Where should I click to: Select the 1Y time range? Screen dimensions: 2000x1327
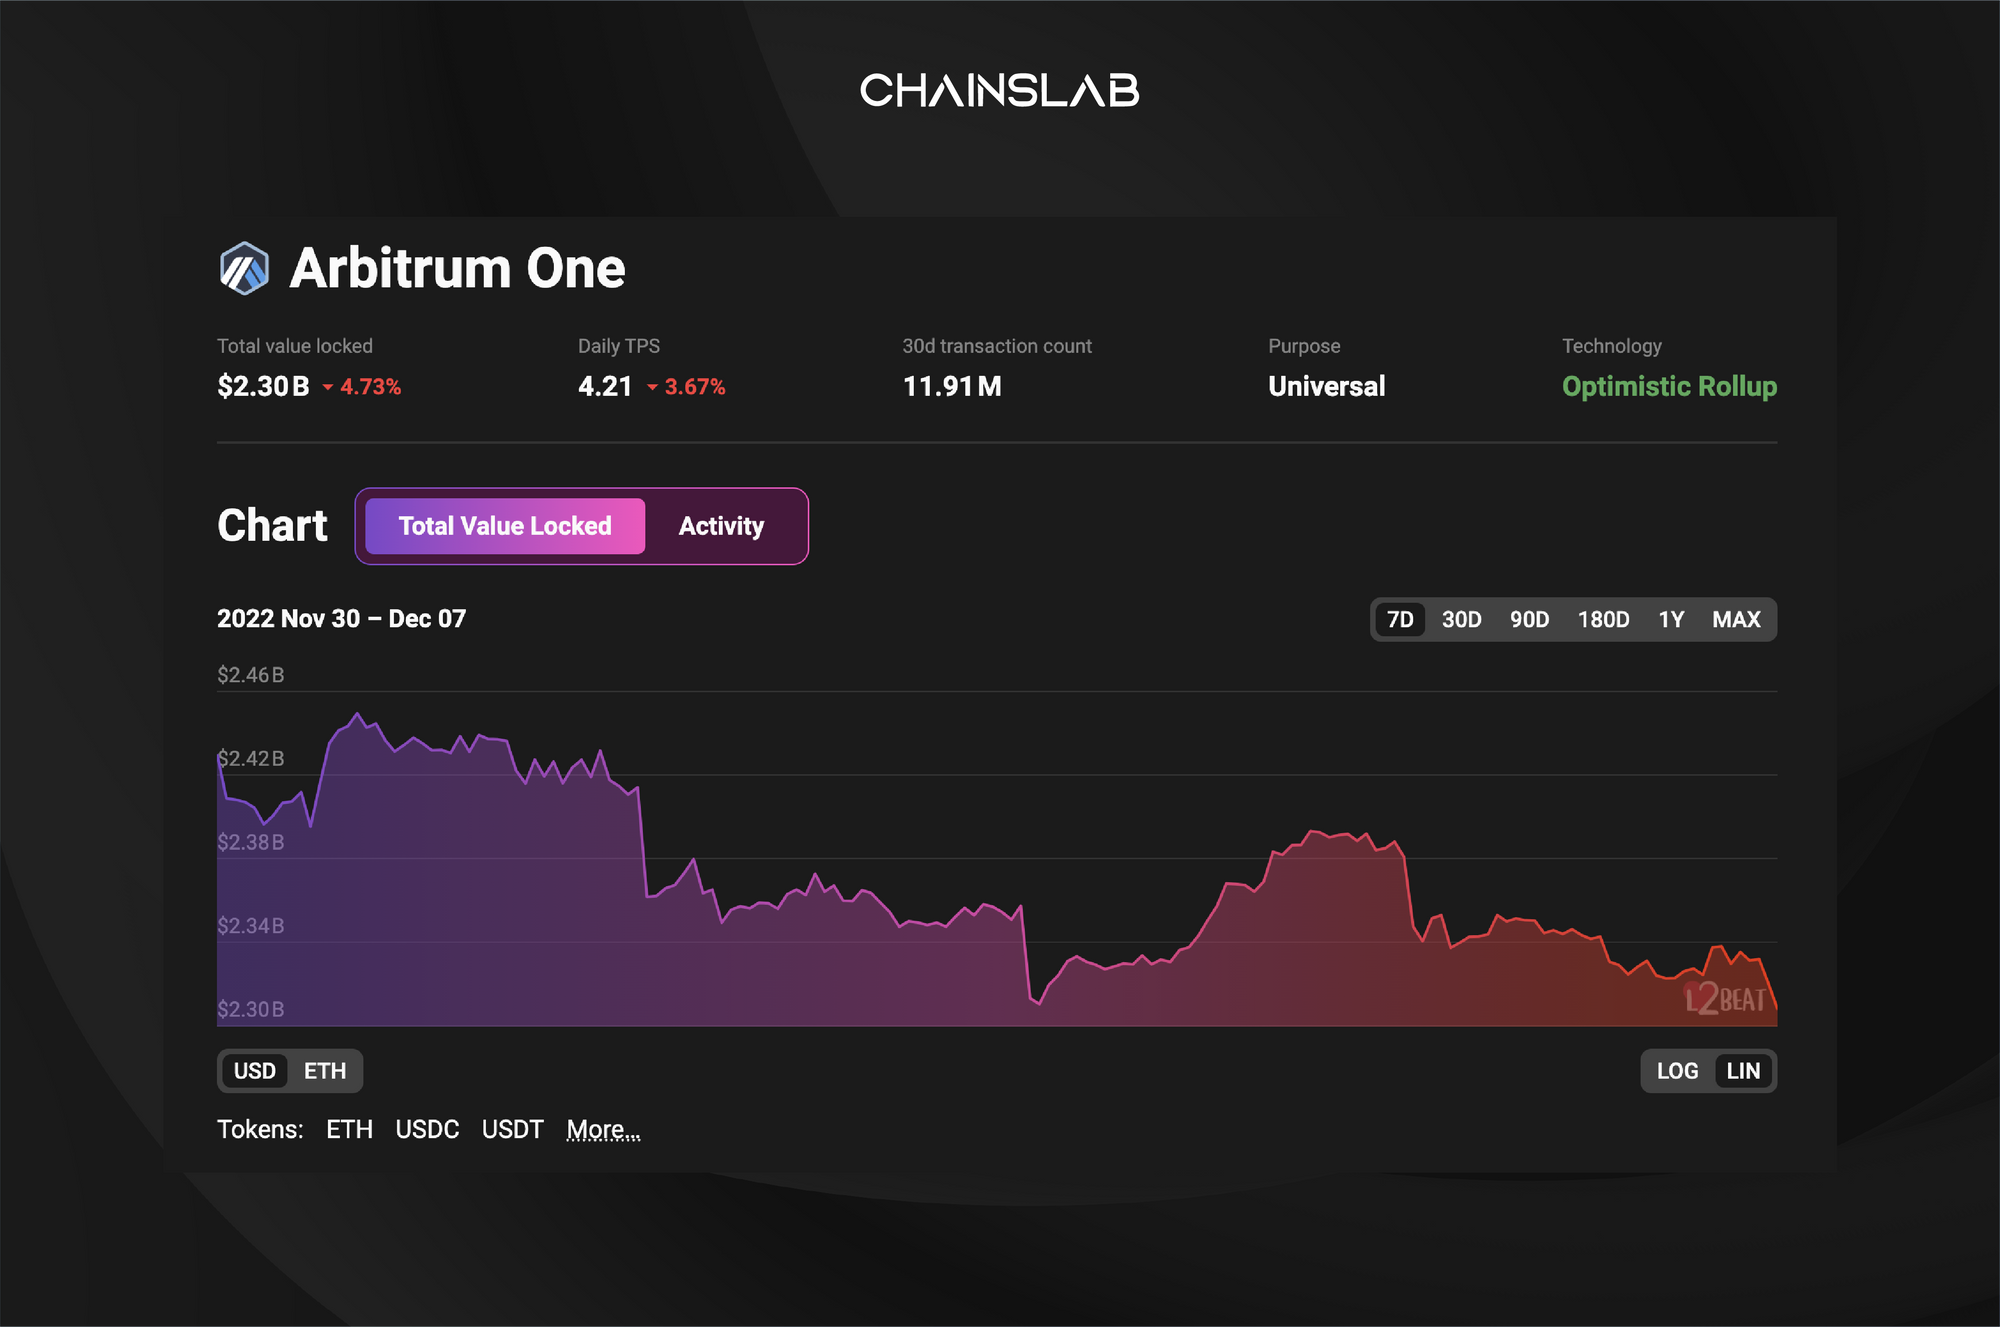point(1671,620)
